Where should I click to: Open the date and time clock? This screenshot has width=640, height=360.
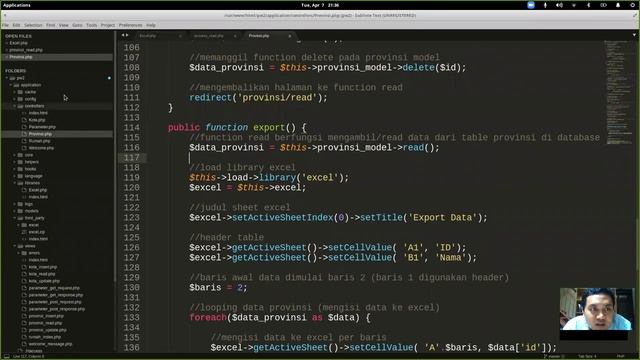pyautogui.click(x=320, y=5)
